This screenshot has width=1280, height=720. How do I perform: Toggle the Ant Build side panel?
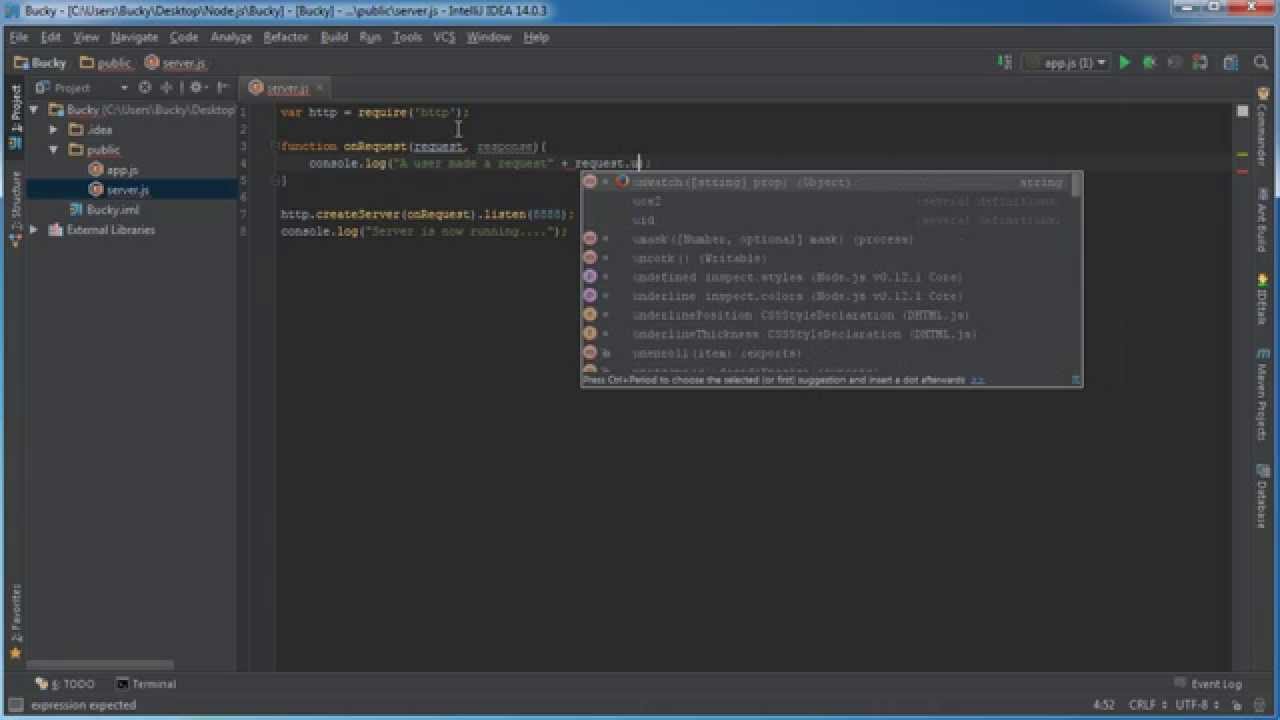[1263, 221]
